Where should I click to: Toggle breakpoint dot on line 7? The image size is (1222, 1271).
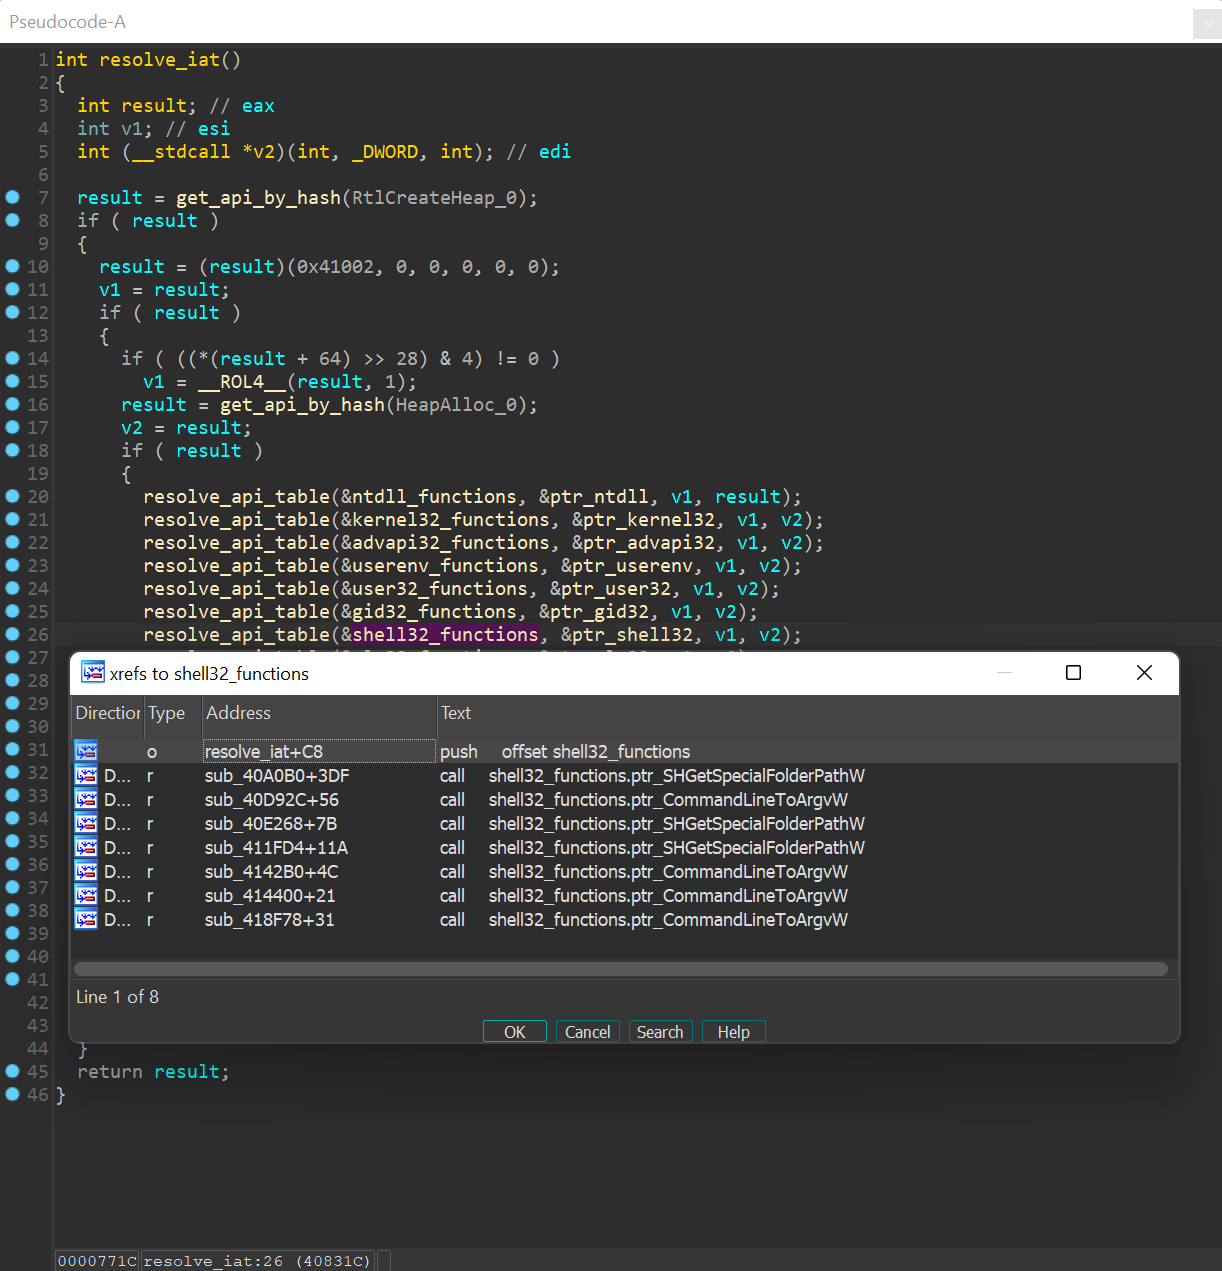(13, 197)
